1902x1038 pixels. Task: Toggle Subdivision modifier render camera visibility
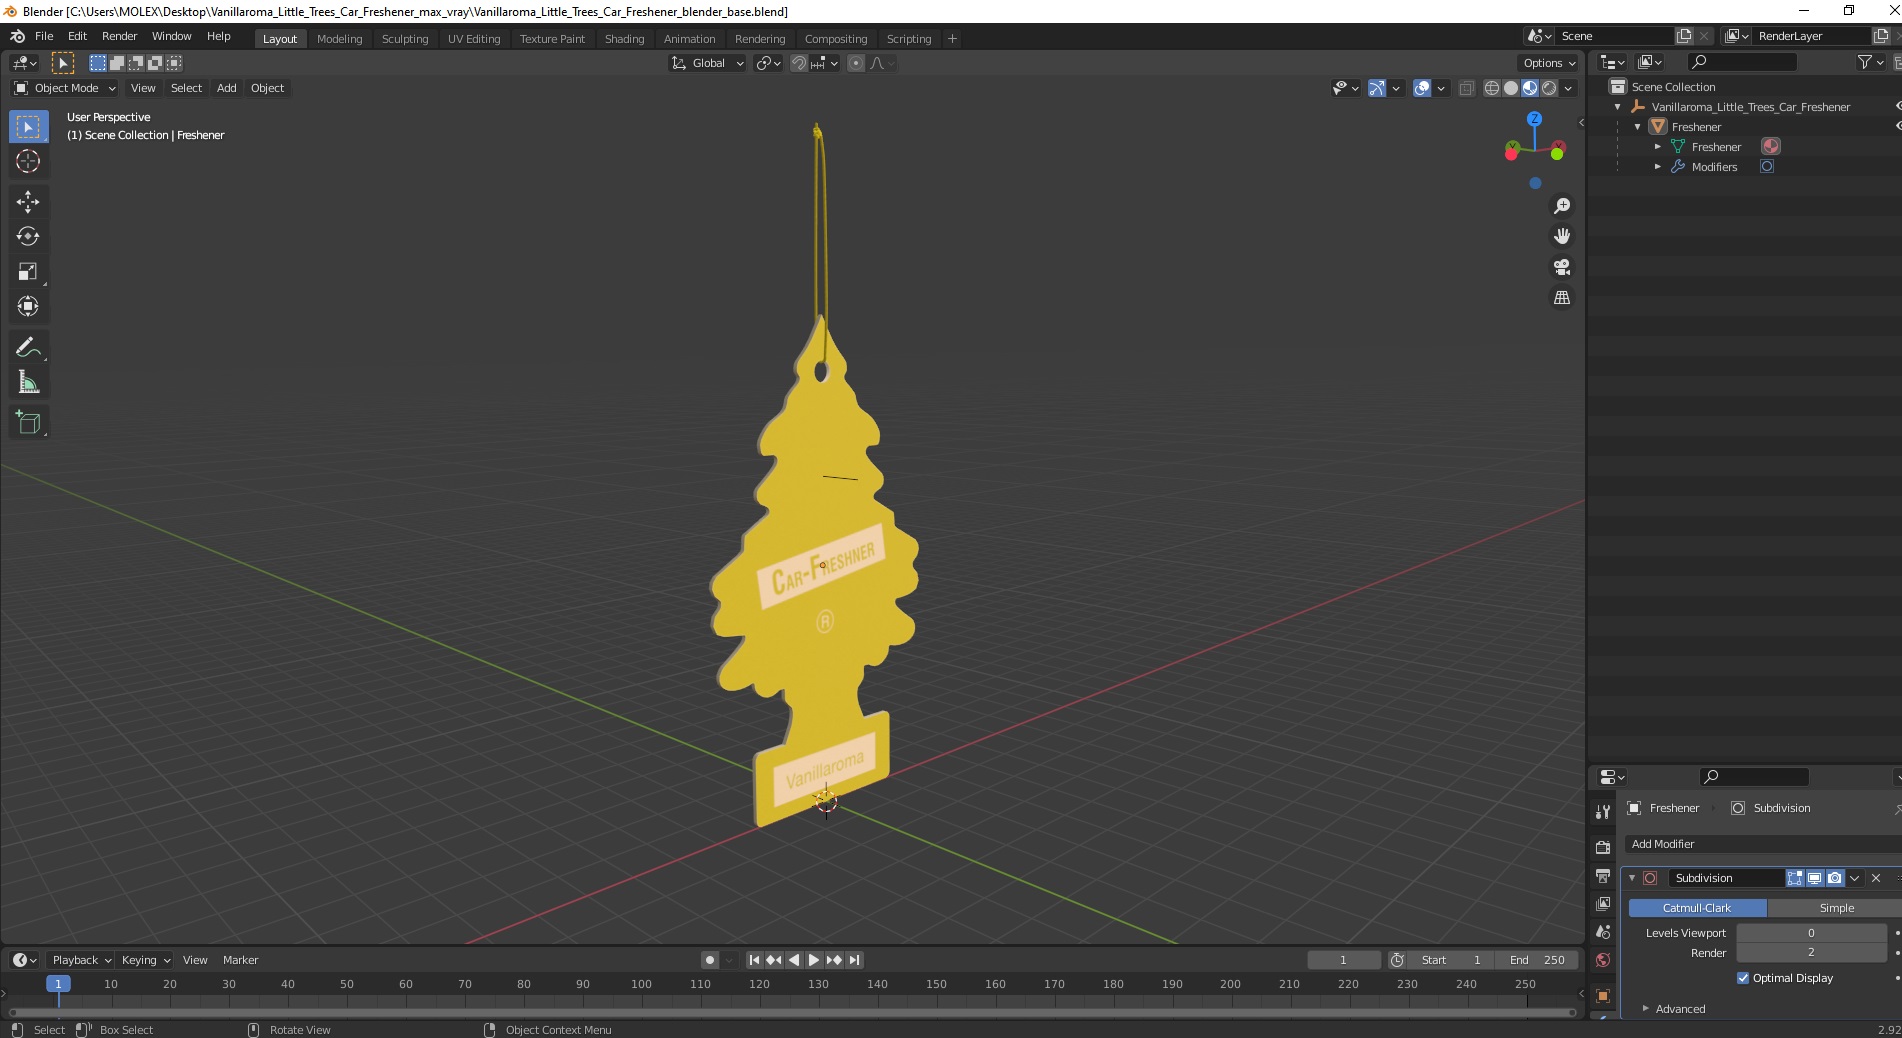pyautogui.click(x=1835, y=878)
